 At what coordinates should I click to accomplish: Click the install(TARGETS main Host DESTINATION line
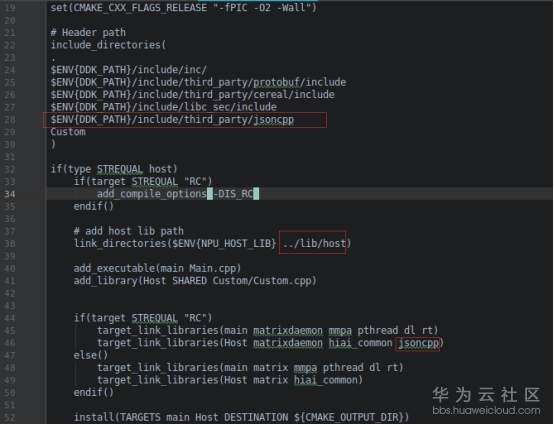pyautogui.click(x=241, y=417)
